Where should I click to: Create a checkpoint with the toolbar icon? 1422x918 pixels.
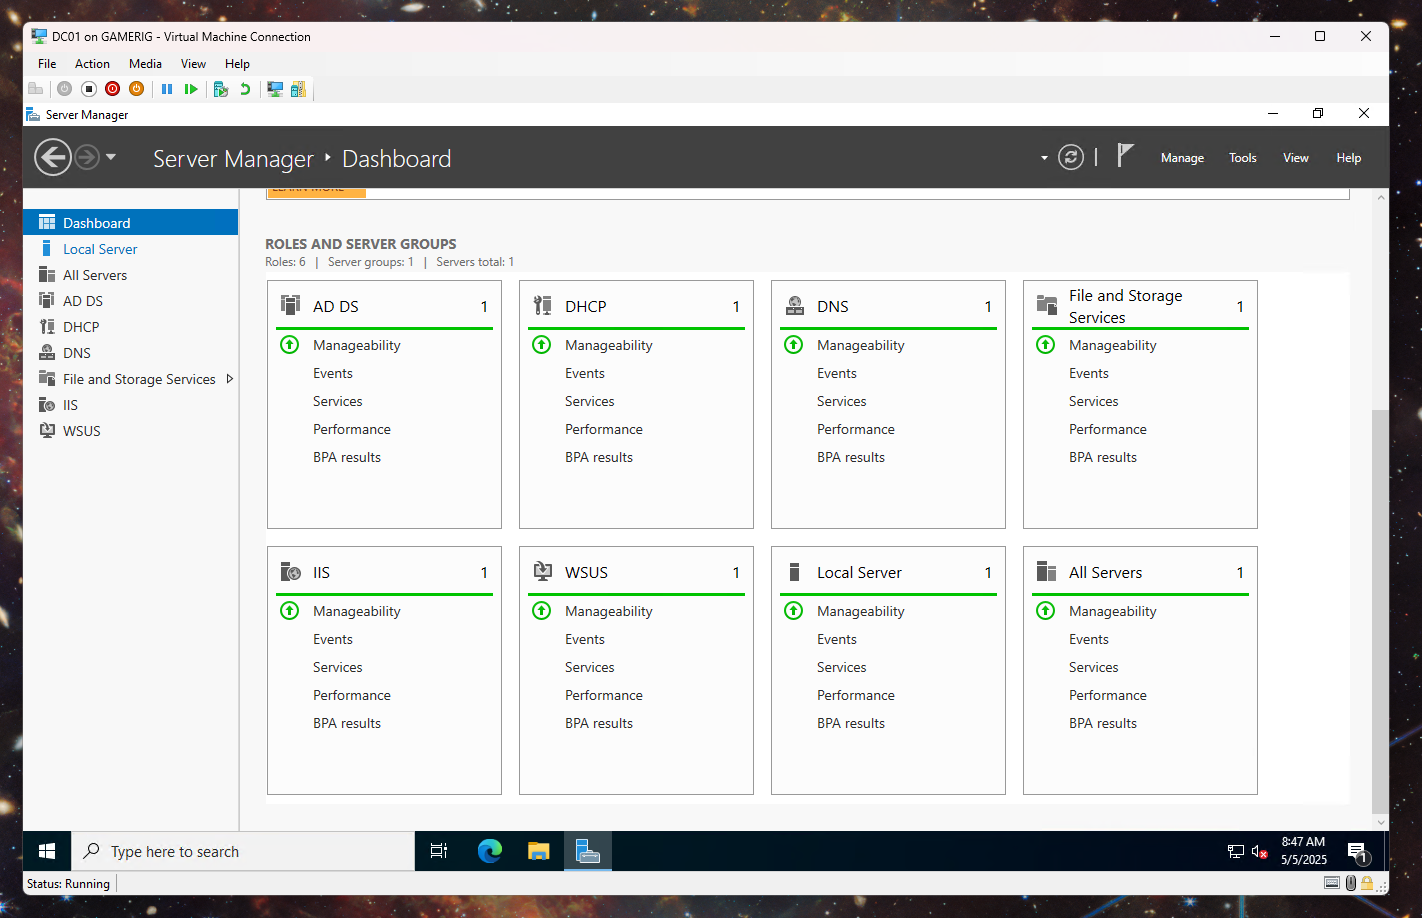221,89
